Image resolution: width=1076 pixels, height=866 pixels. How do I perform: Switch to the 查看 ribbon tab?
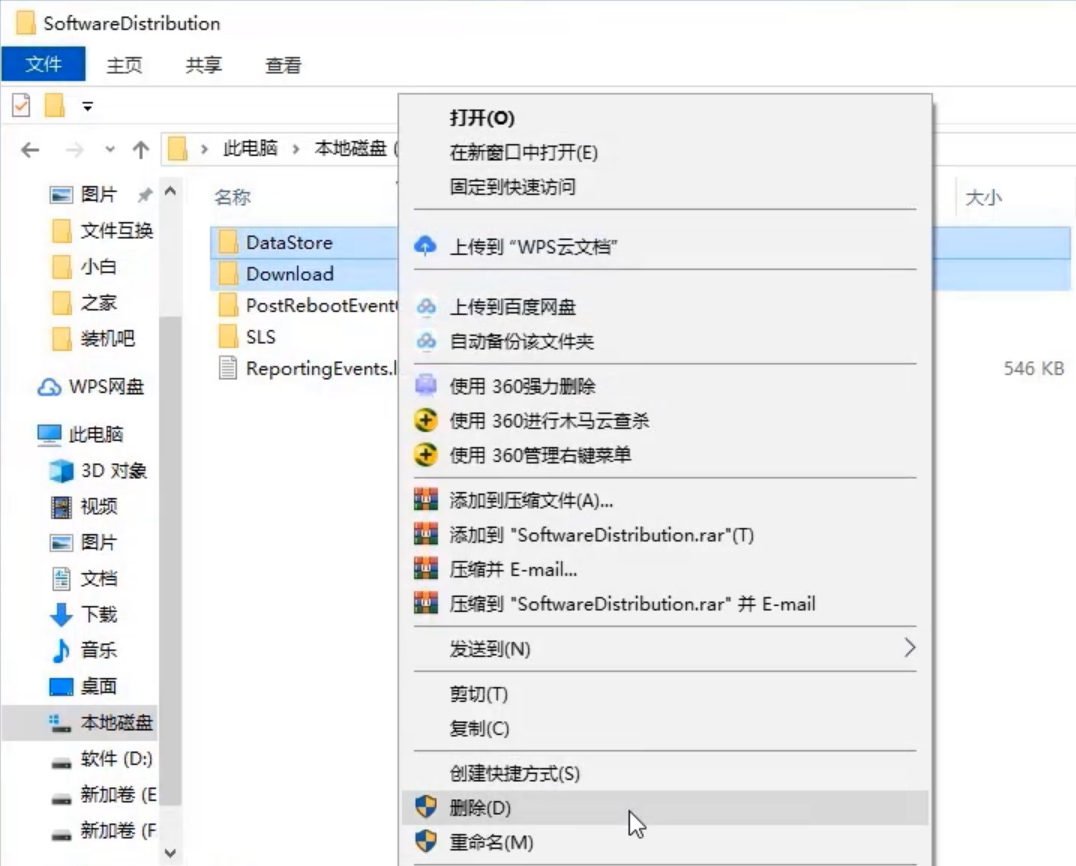pyautogui.click(x=283, y=65)
